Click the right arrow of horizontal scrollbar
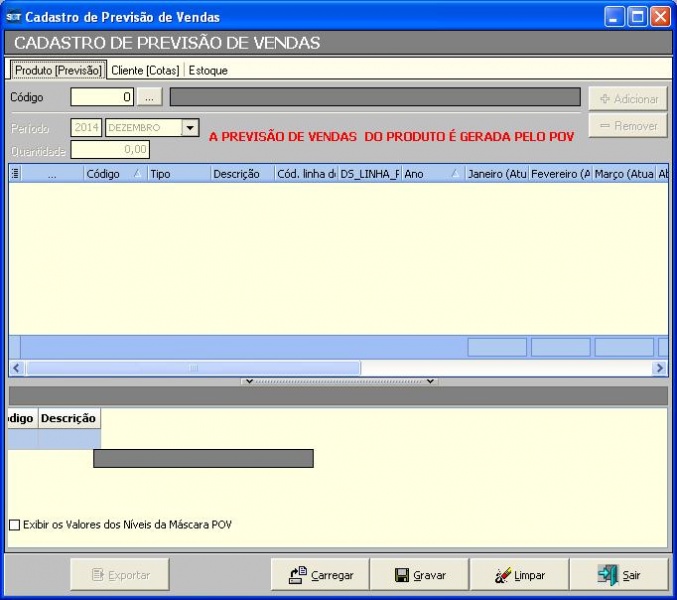677x600 pixels. (x=660, y=368)
